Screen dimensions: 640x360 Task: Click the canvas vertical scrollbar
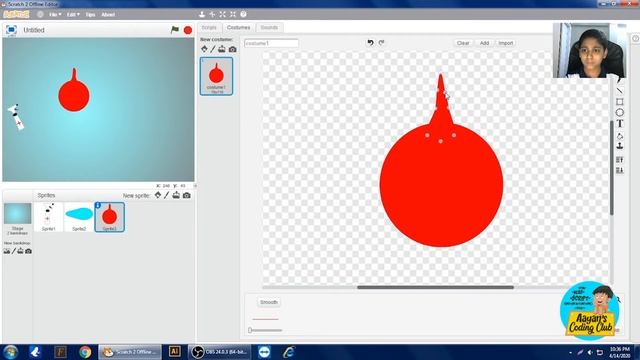point(611,167)
